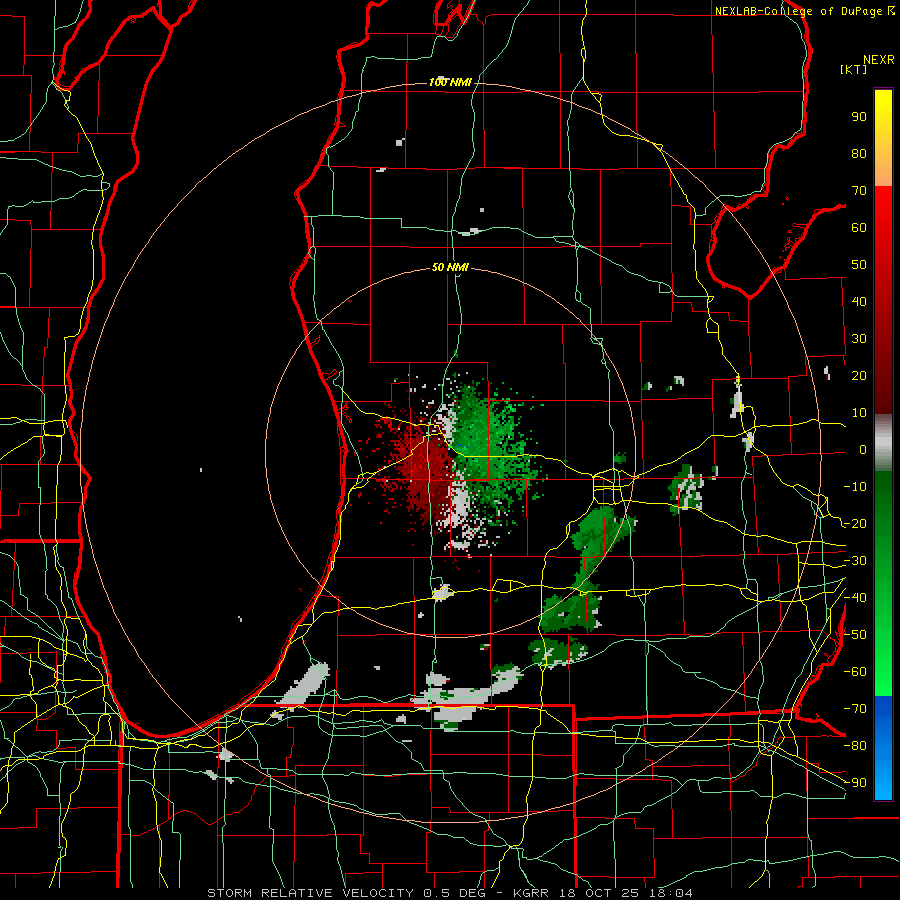The width and height of the screenshot is (900, 900).
Task: Click the bright green segment of color bar
Action: (x=883, y=660)
